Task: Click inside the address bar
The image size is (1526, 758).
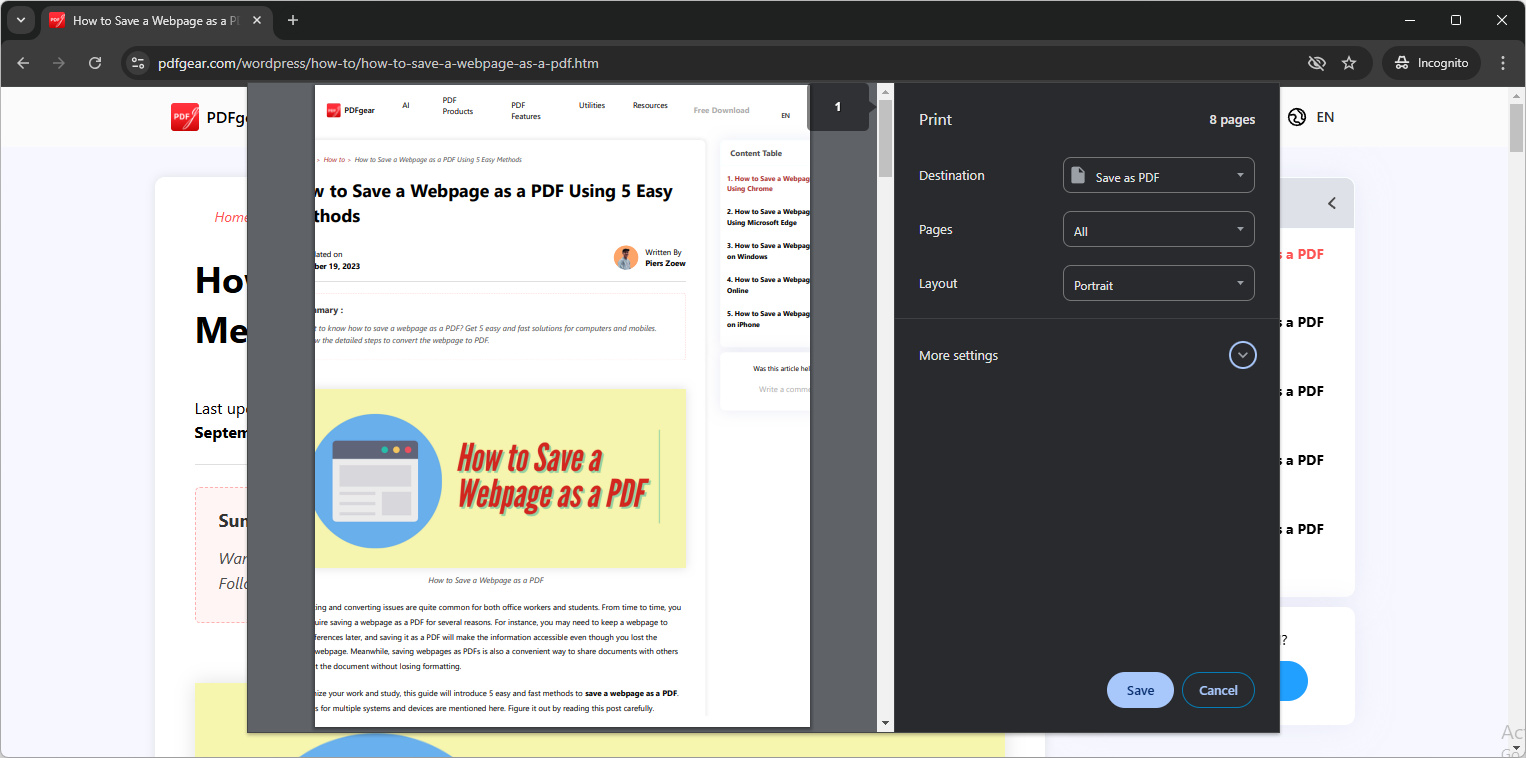Action: click(x=600, y=62)
